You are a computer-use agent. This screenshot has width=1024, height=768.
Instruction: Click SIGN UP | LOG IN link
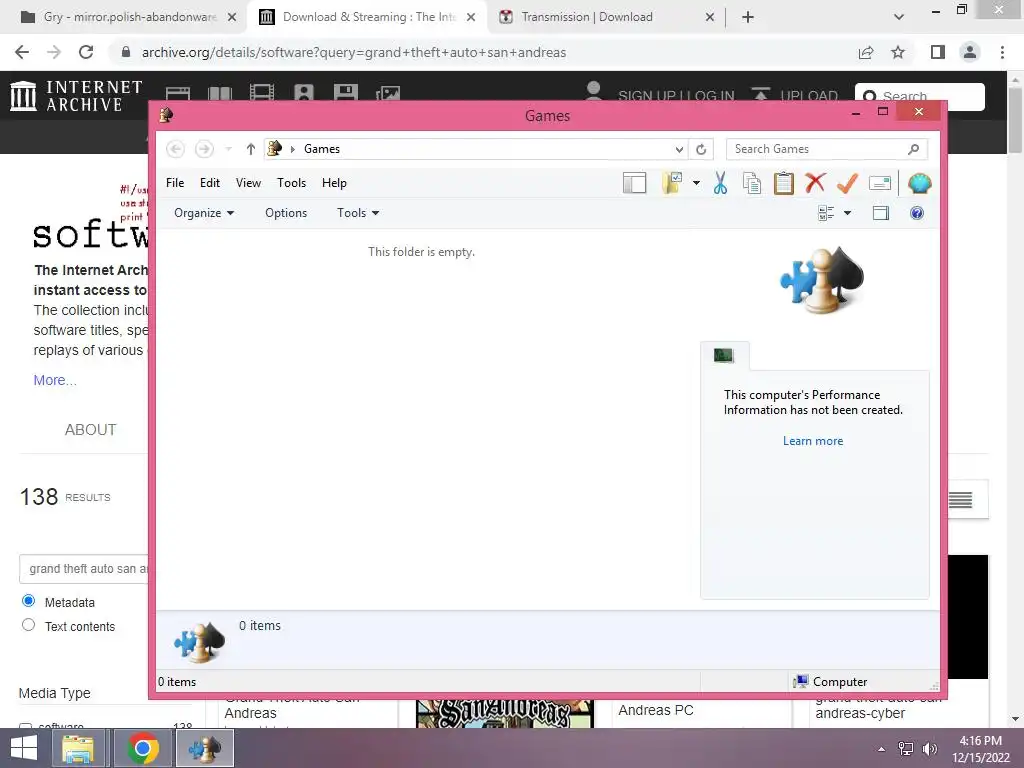(x=676, y=96)
